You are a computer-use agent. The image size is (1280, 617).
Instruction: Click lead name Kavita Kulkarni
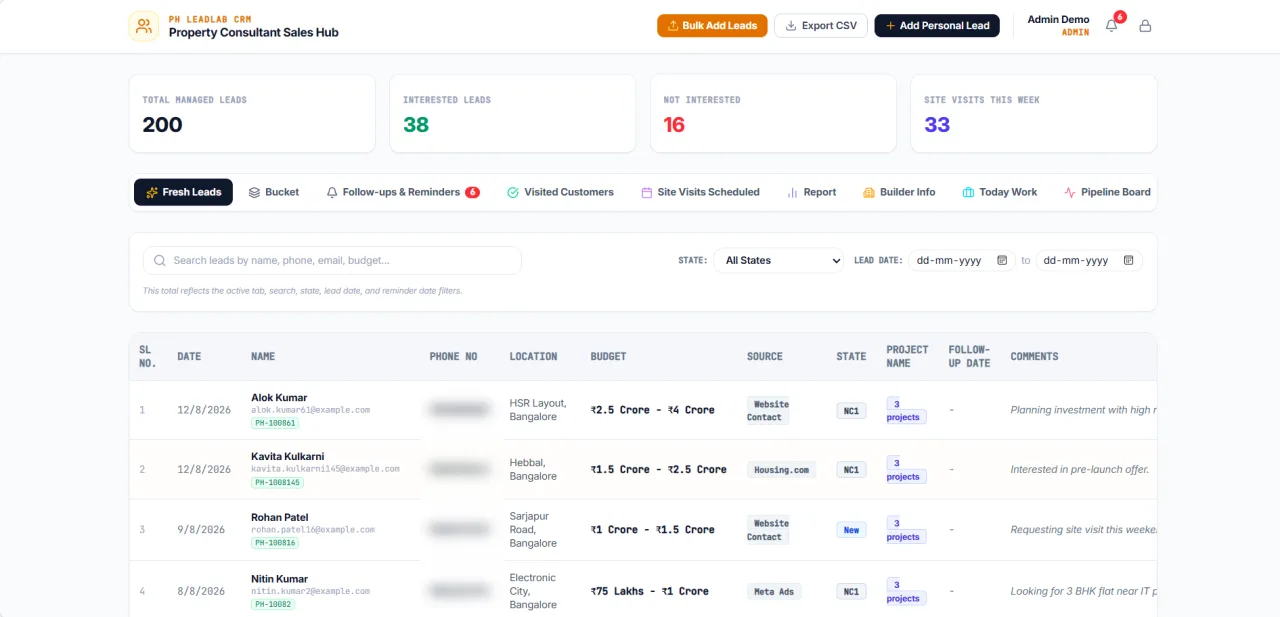[288, 457]
